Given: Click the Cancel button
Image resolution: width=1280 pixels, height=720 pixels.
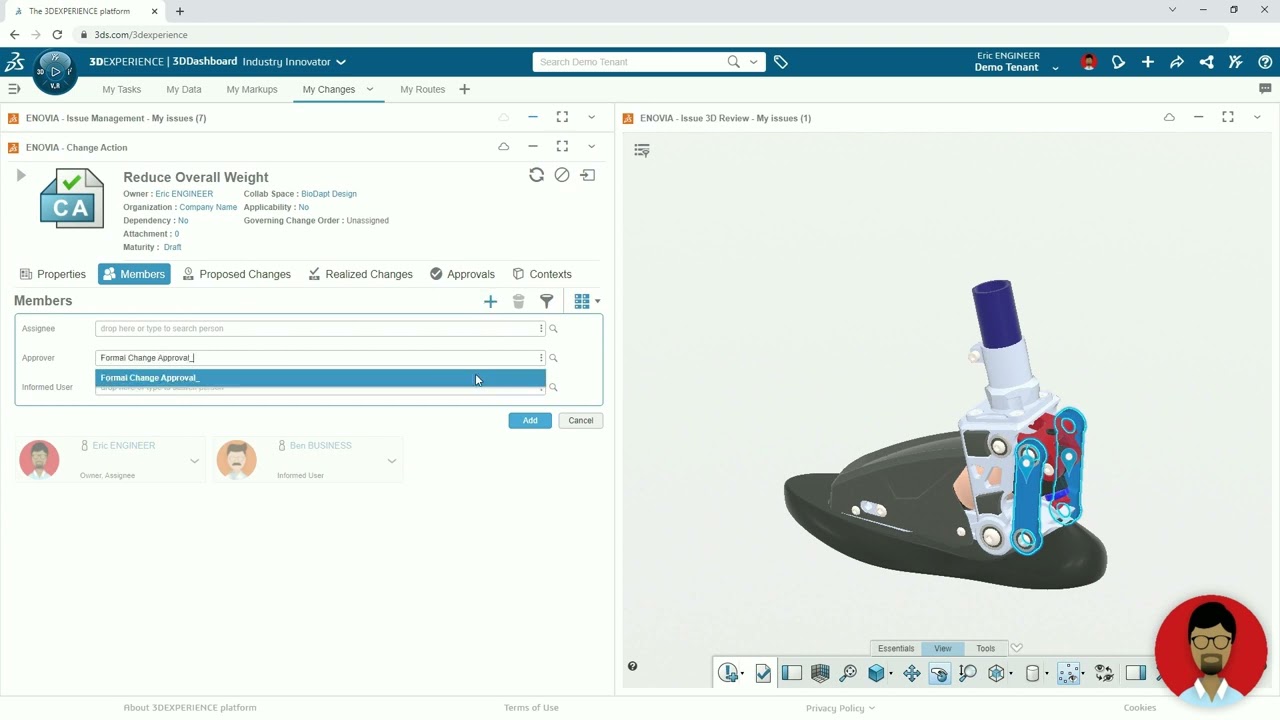Looking at the screenshot, I should [x=581, y=421].
